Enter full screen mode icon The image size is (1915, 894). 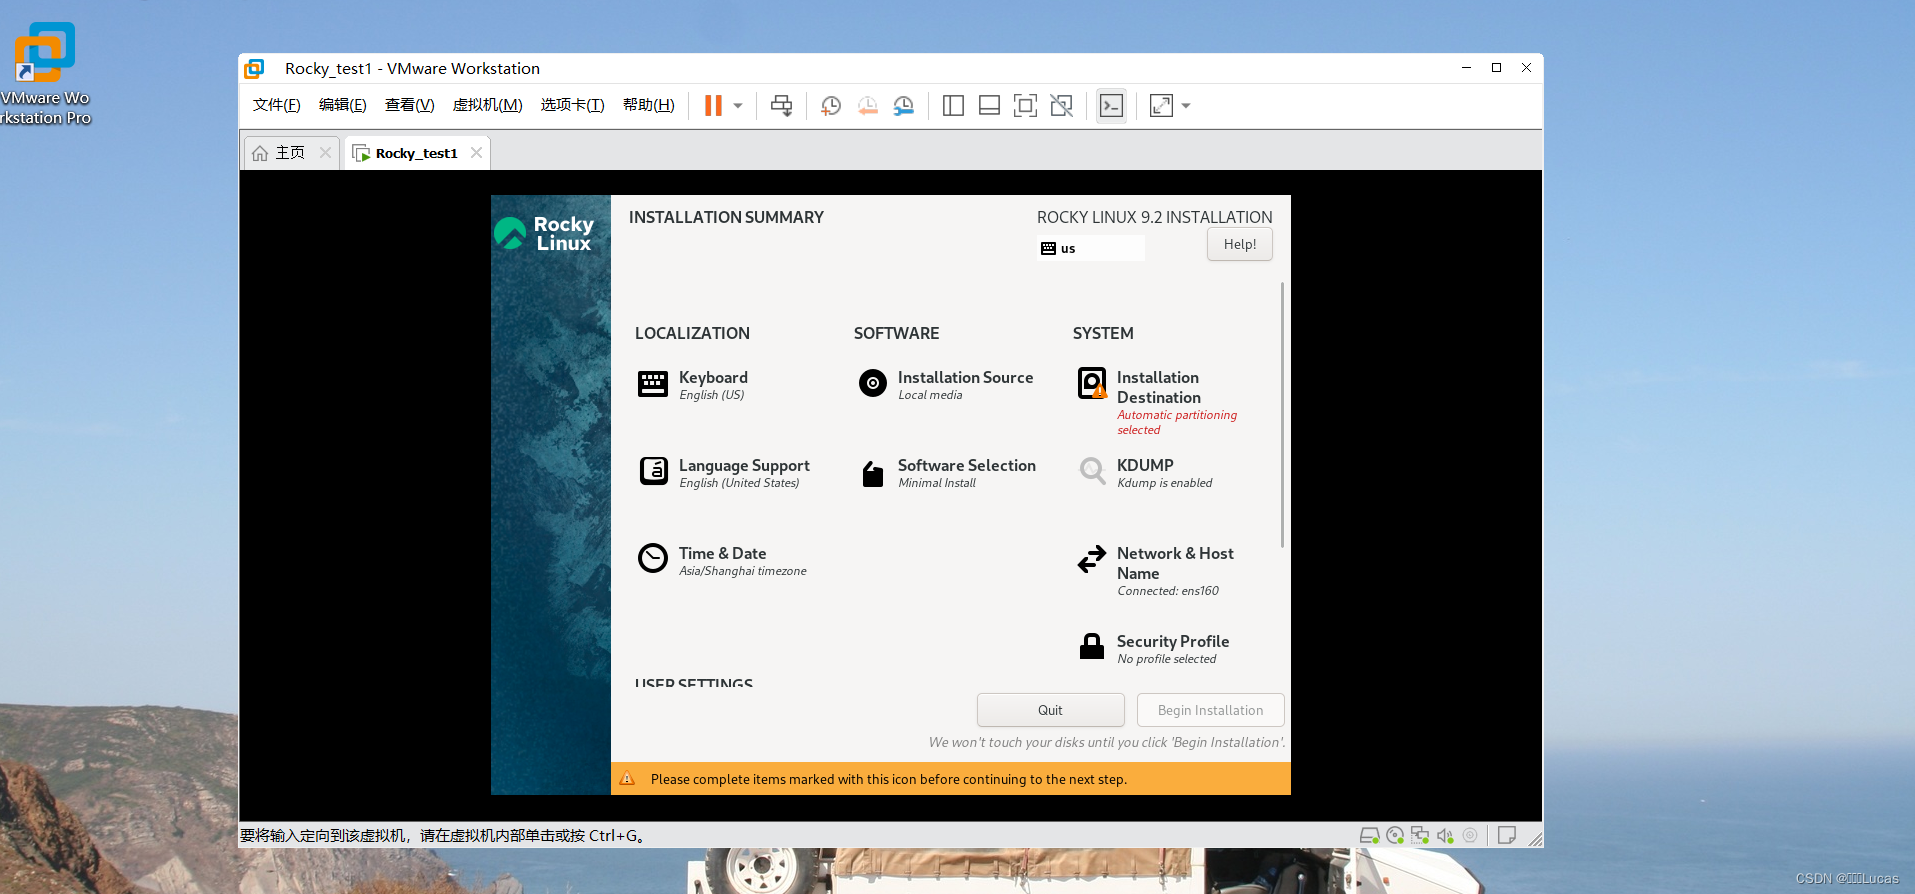click(x=1025, y=106)
